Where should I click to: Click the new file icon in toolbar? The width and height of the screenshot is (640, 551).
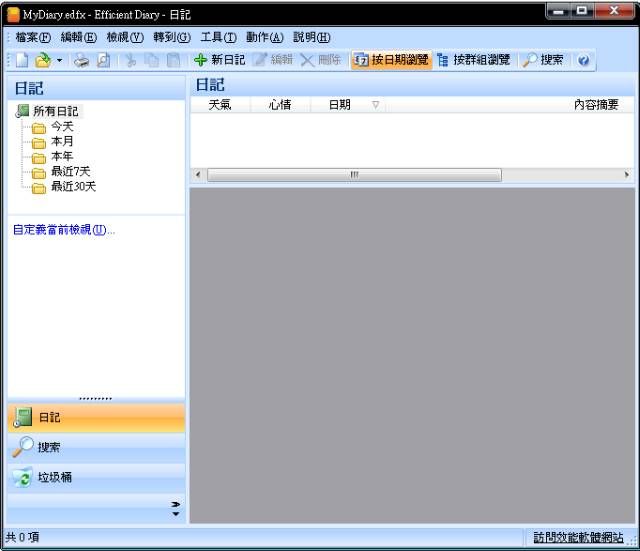pyautogui.click(x=22, y=60)
